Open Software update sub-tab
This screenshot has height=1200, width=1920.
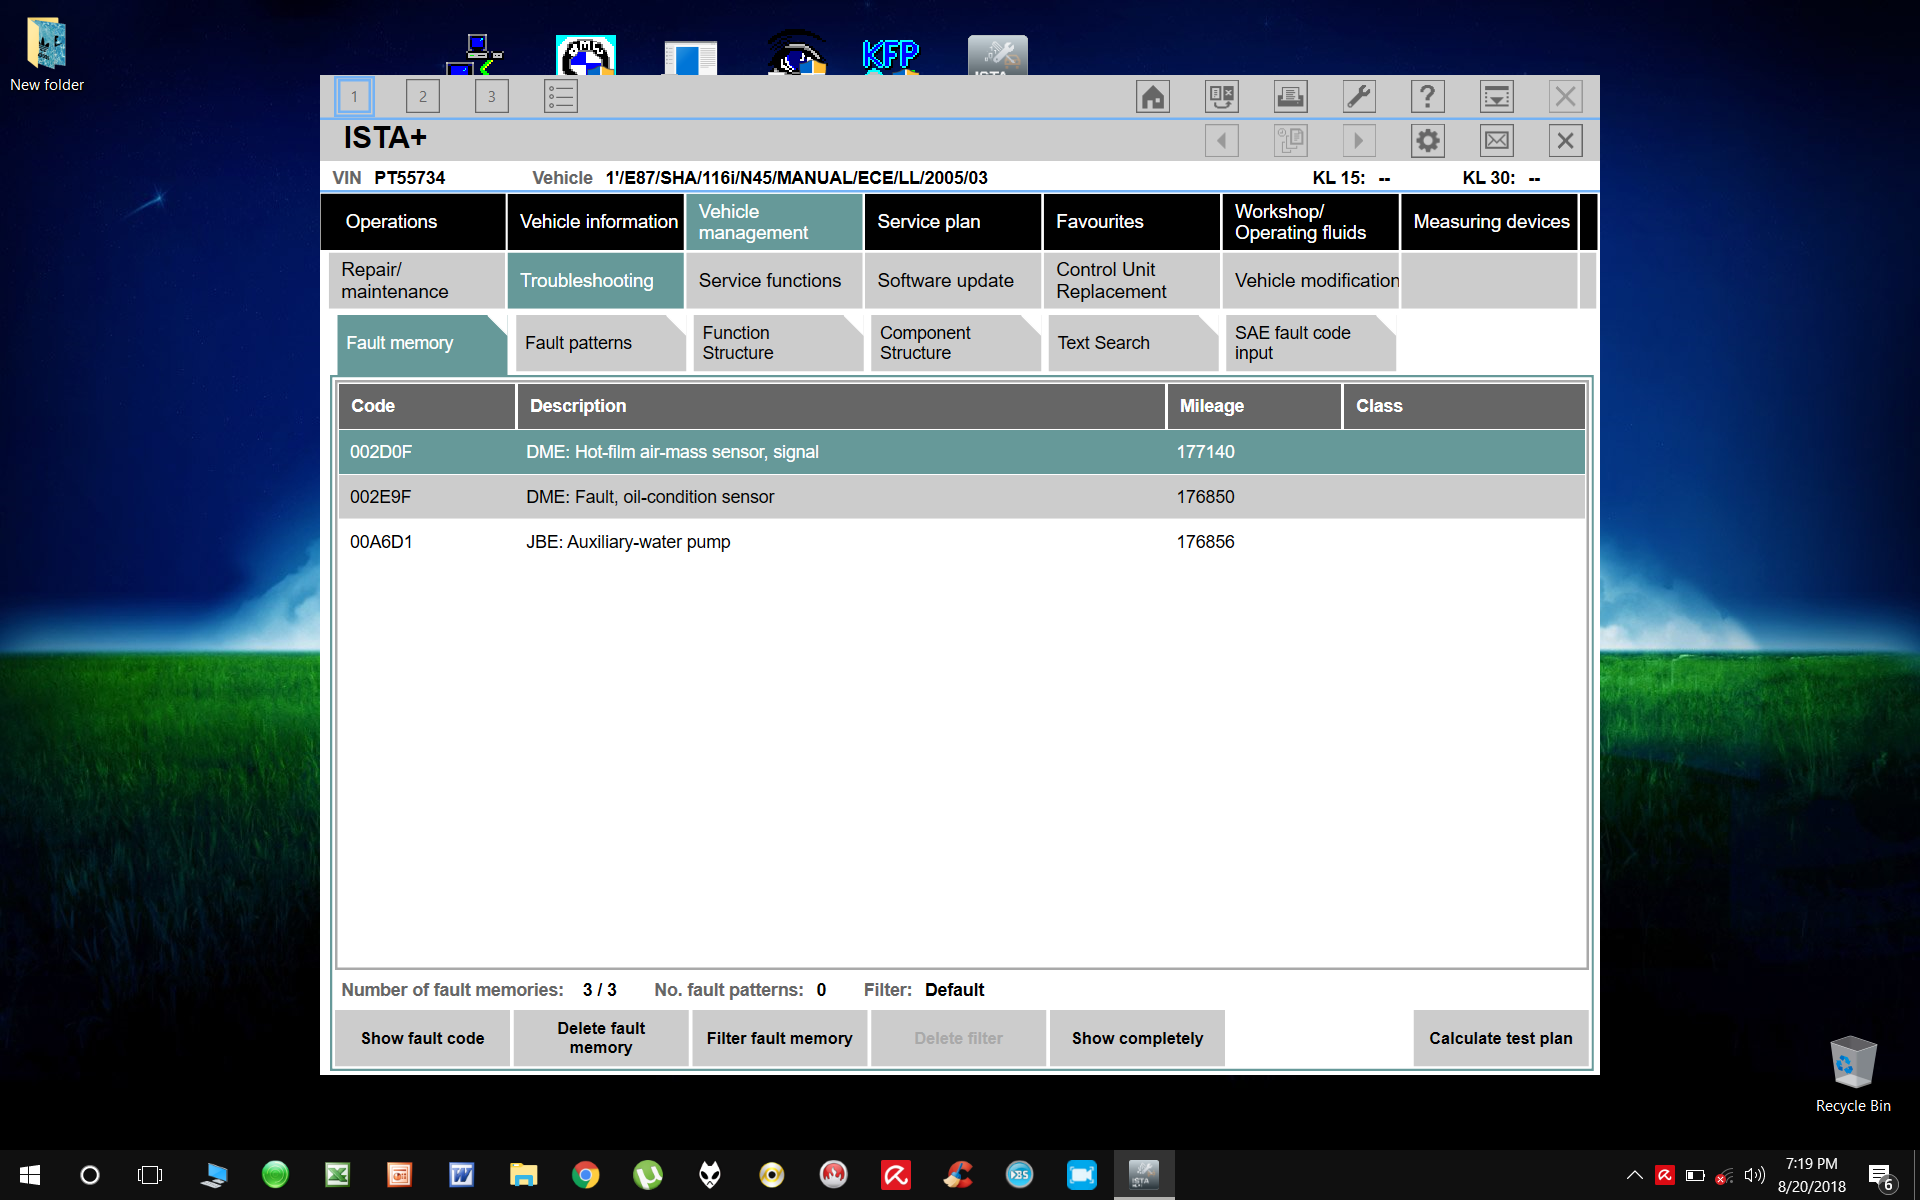click(x=953, y=281)
